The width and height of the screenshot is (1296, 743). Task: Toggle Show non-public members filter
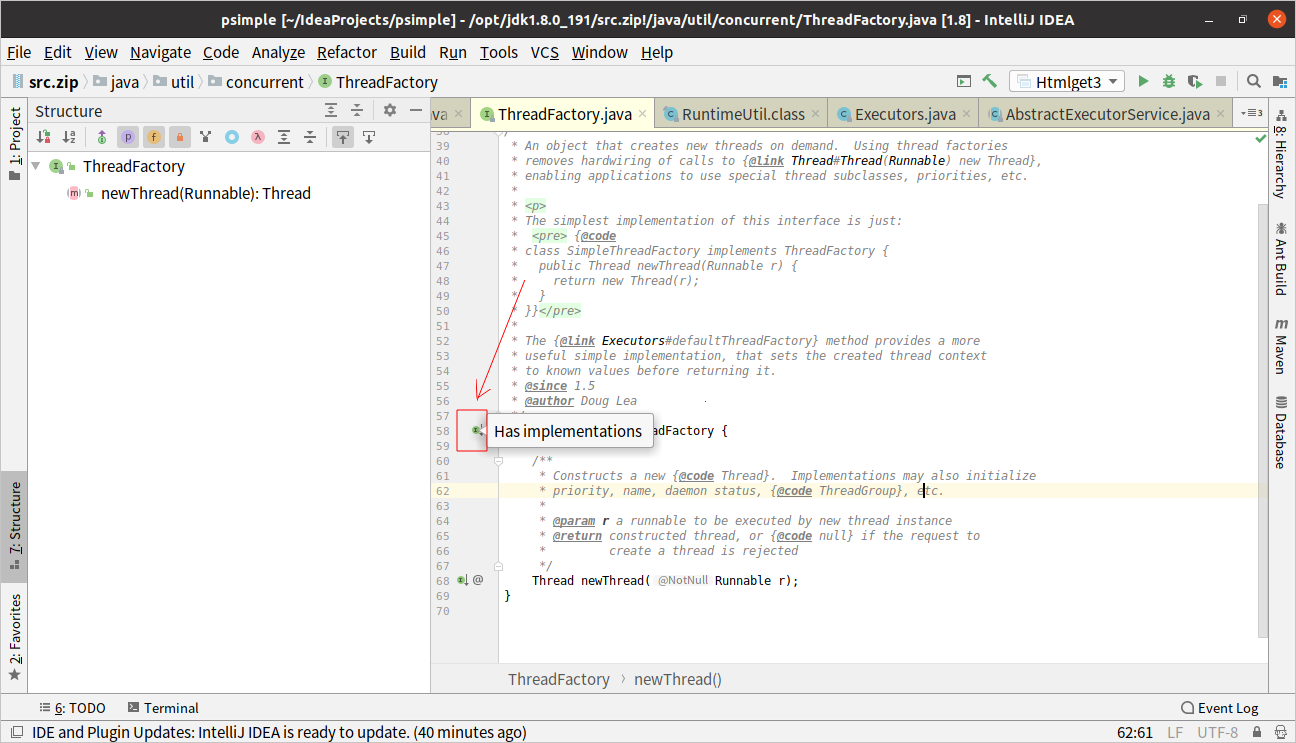(180, 137)
